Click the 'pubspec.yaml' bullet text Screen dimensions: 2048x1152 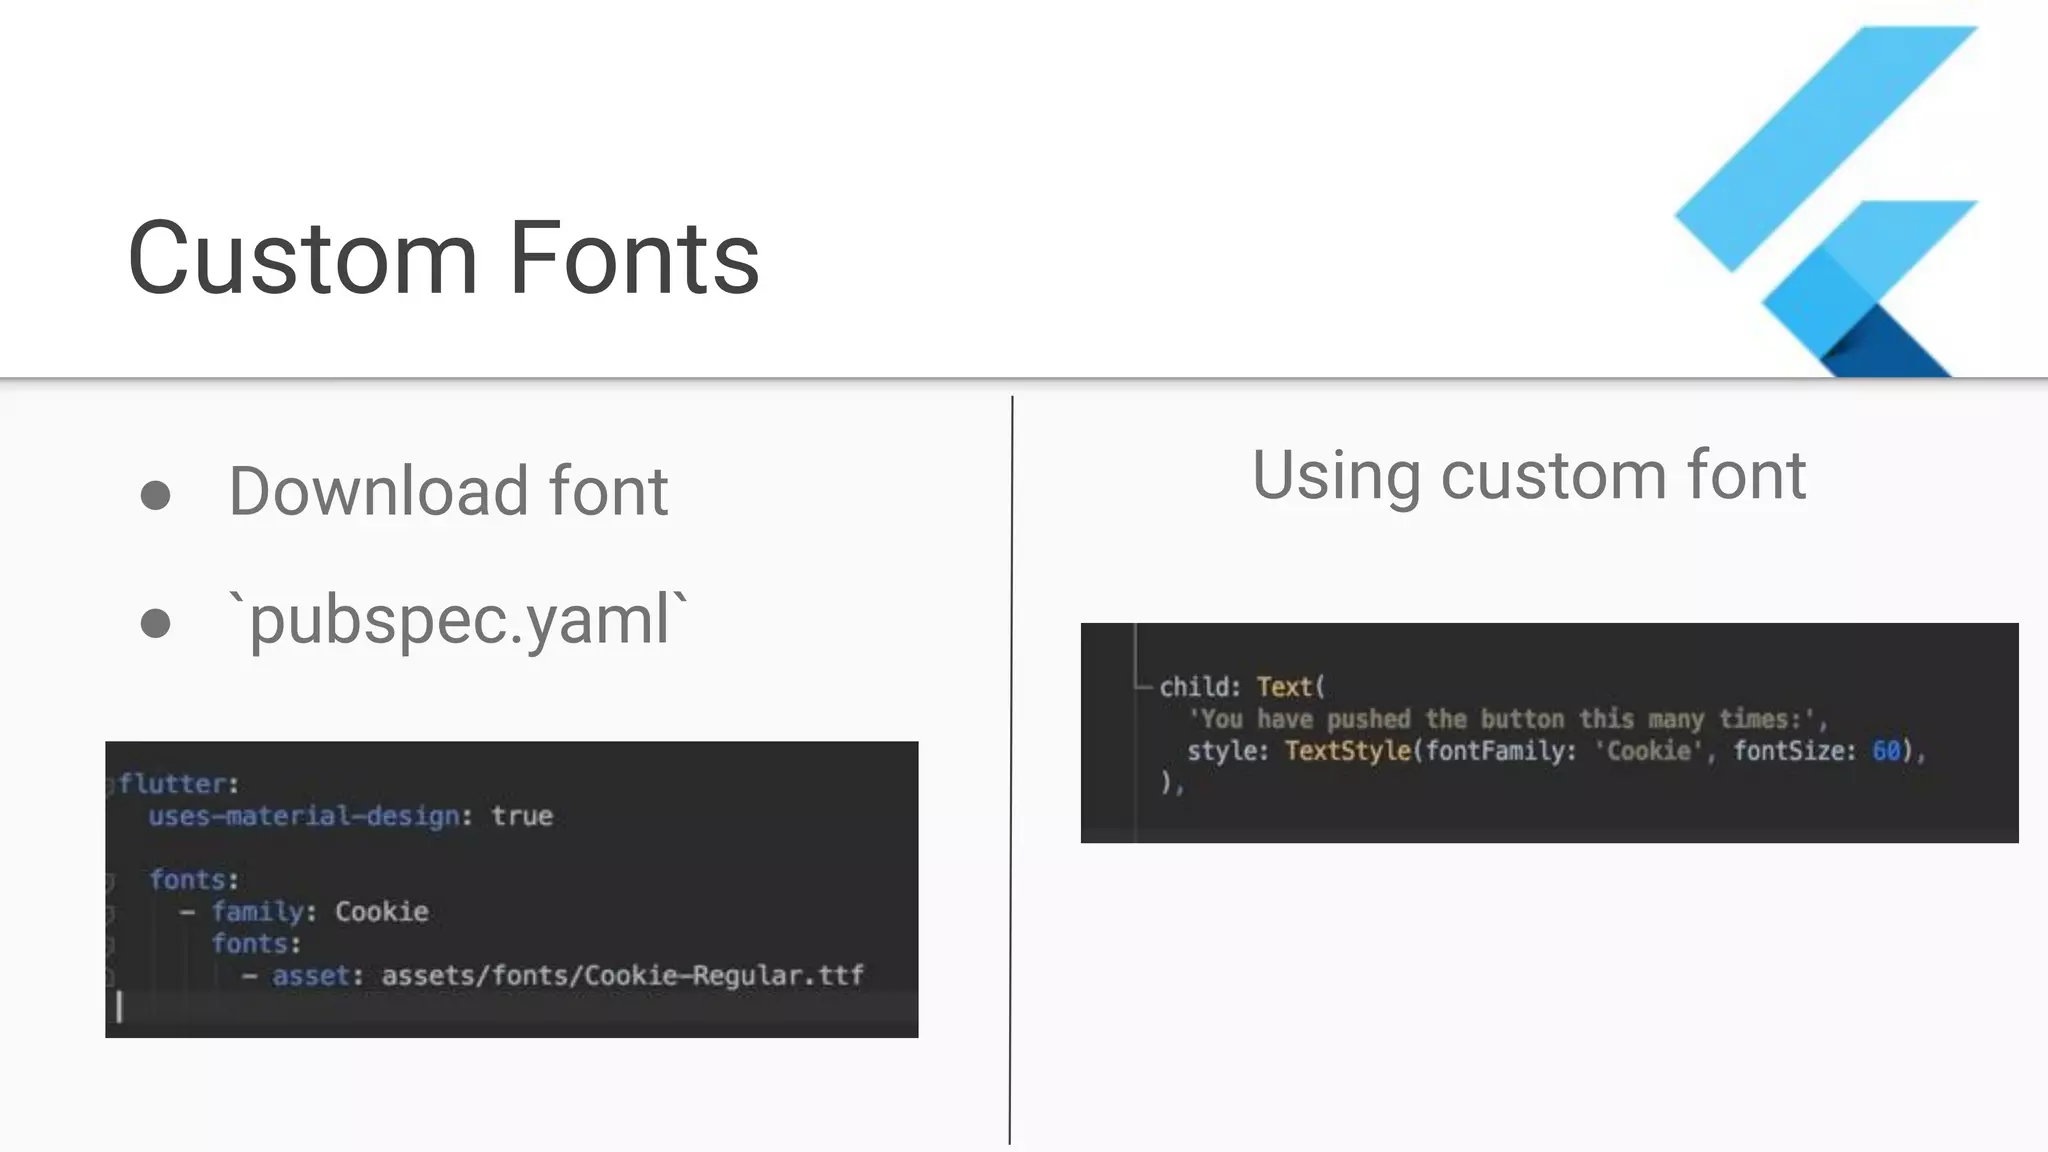pos(458,620)
